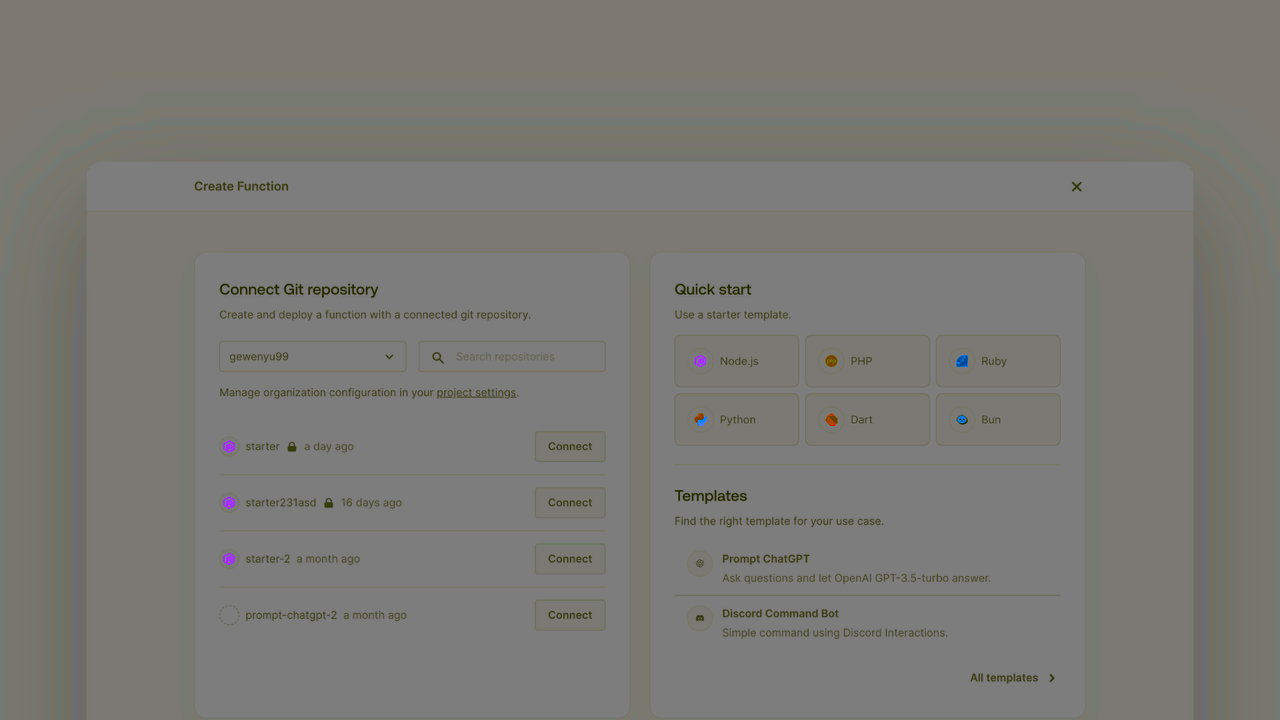Click the Dart template icon
The image size is (1280, 720).
(831, 419)
